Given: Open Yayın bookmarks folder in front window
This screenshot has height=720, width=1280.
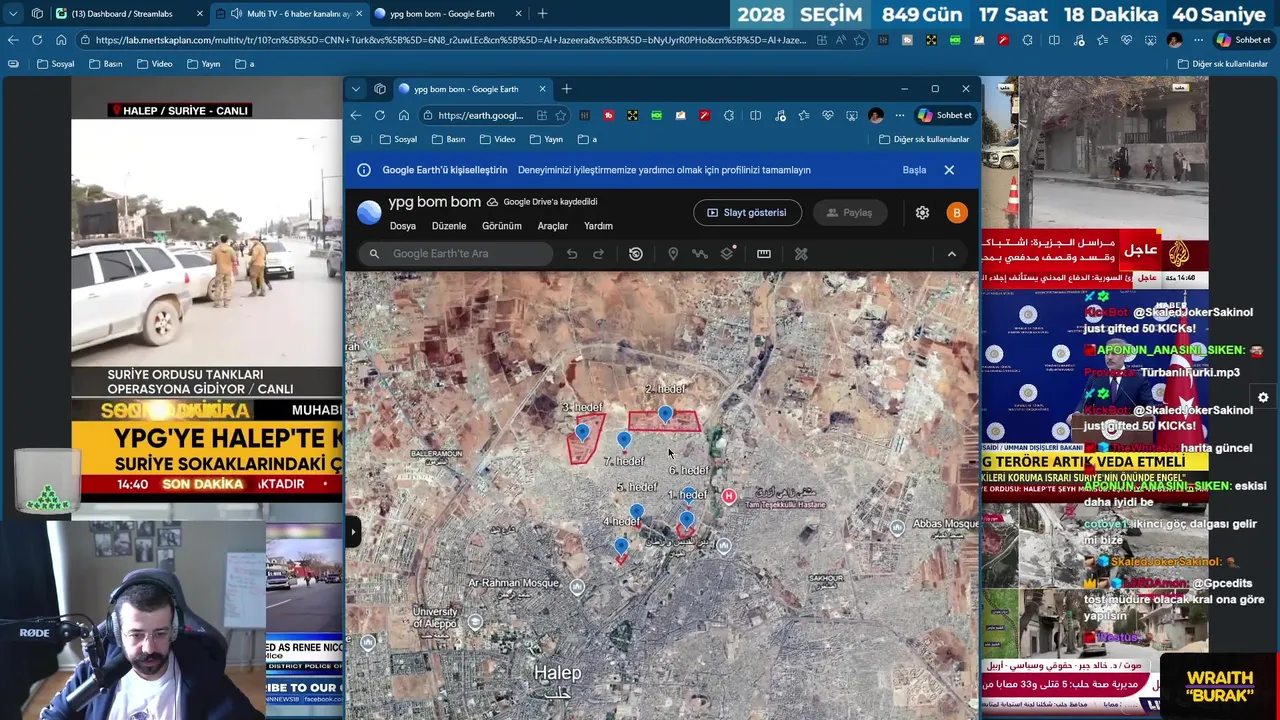Looking at the screenshot, I should click(546, 139).
